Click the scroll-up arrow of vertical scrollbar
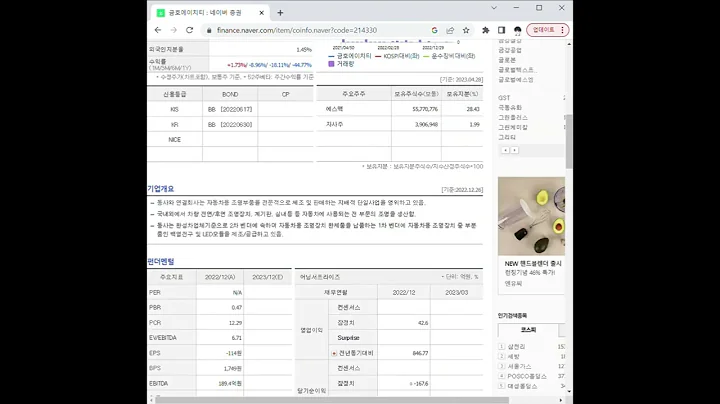 [569, 44]
